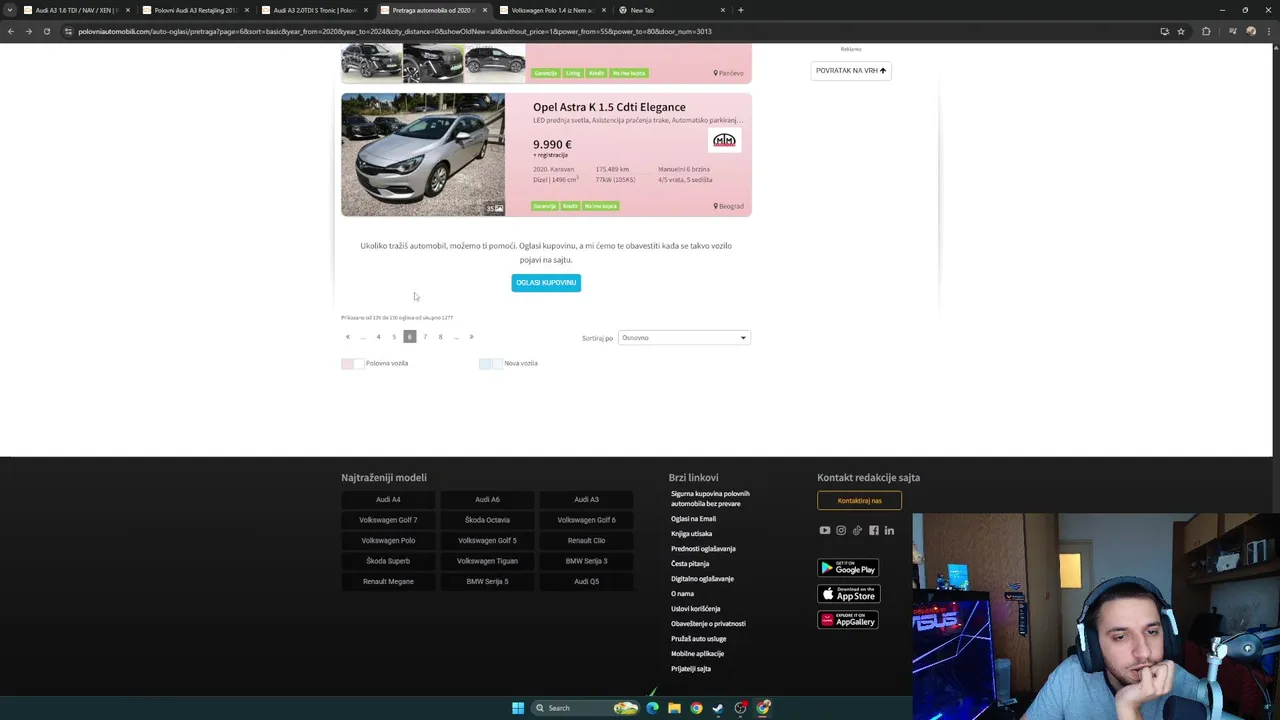
Task: Open the TikTok icon in the footer
Action: pos(857,530)
